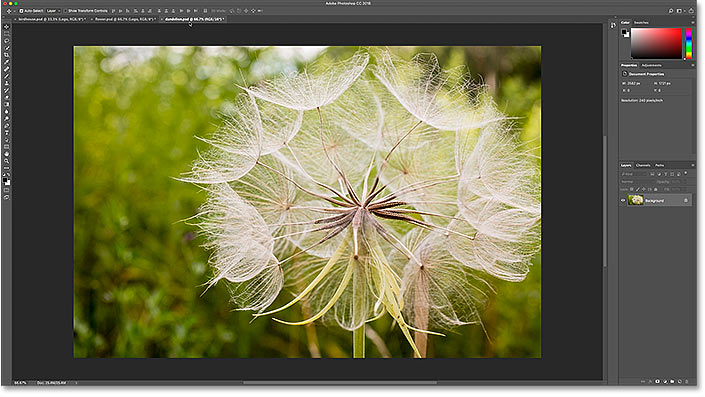
Task: Close the dandelion.psd document tab
Action: (x=162, y=19)
